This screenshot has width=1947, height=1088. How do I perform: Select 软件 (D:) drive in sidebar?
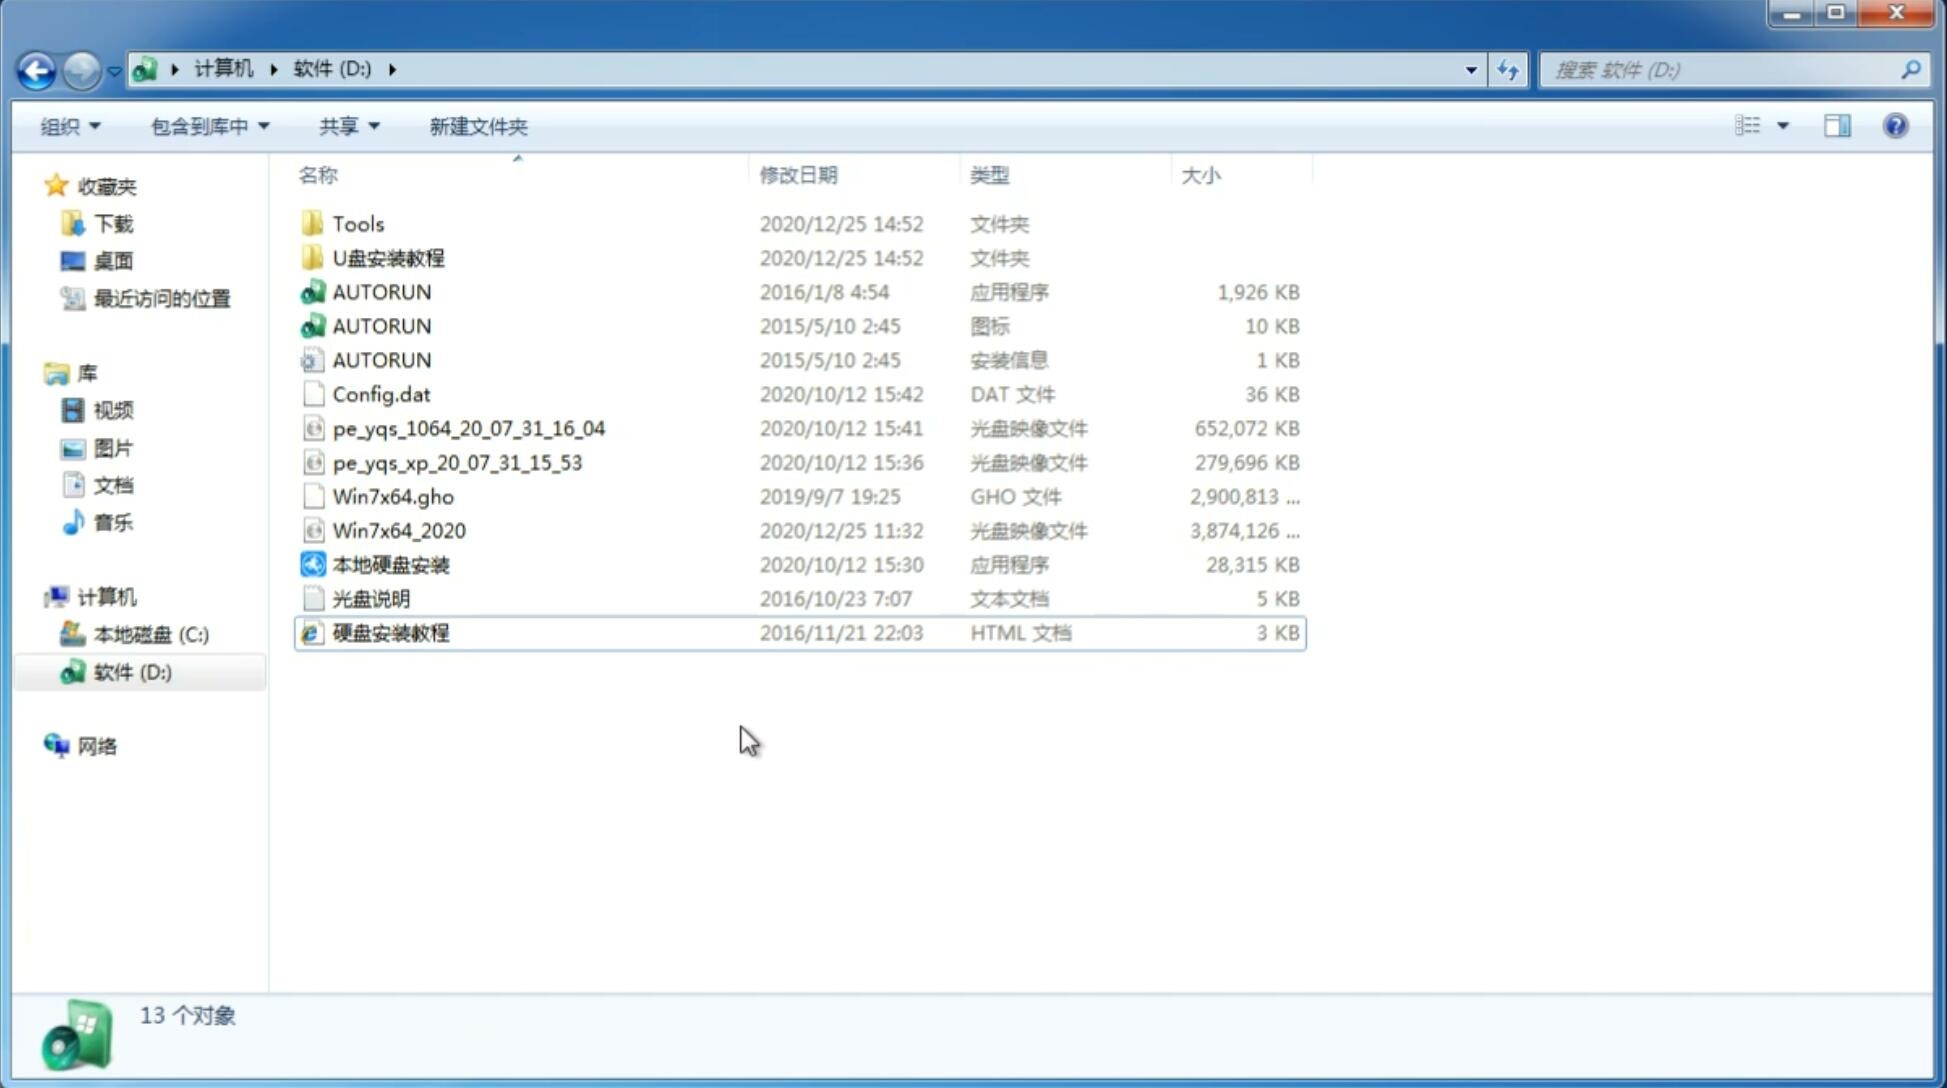pyautogui.click(x=131, y=671)
